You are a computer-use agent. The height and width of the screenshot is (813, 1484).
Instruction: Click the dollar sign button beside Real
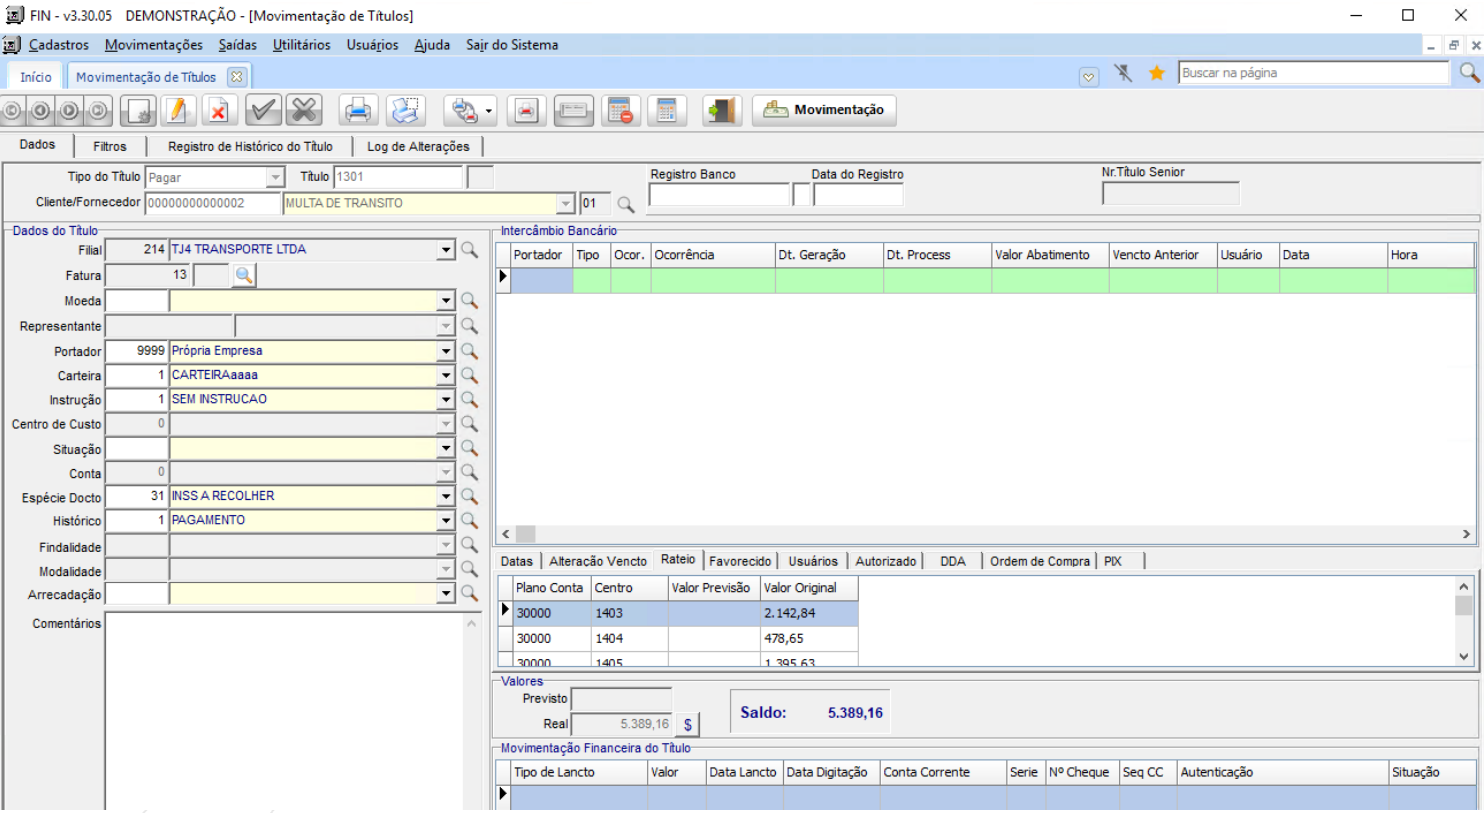coord(688,725)
